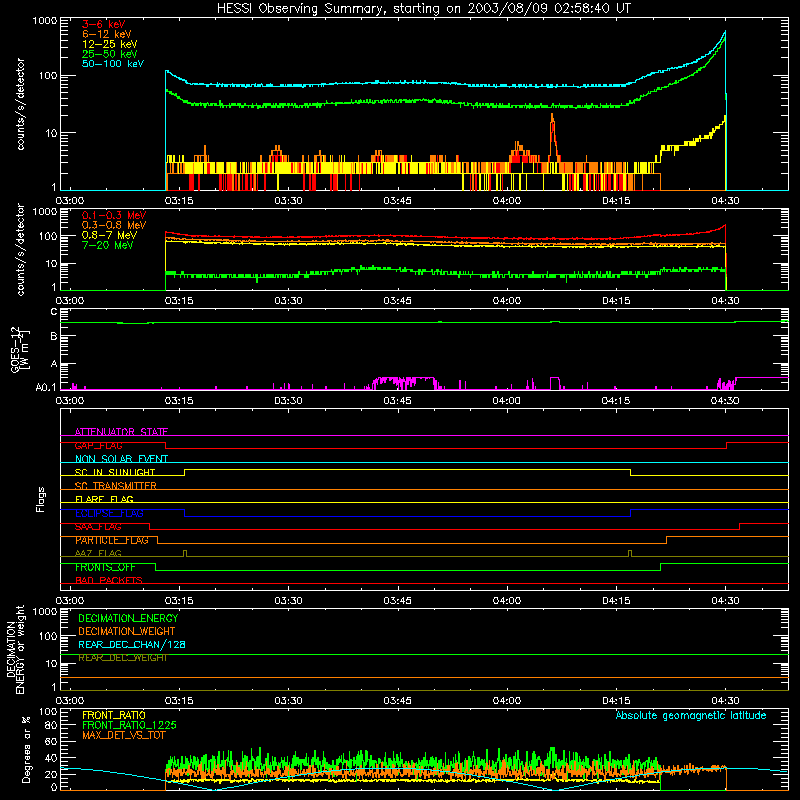Select the 3-6 keV legend label

(x=103, y=24)
